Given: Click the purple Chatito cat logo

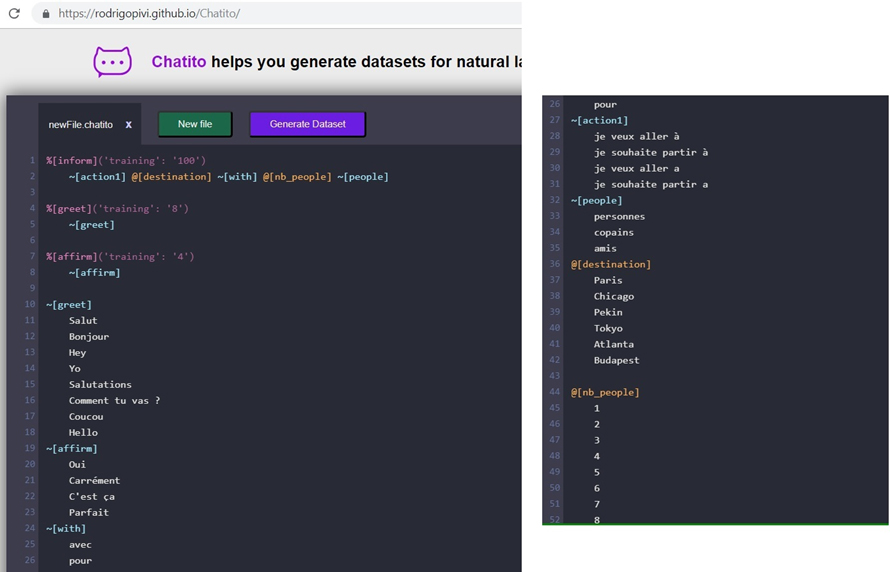Looking at the screenshot, I should tap(112, 62).
